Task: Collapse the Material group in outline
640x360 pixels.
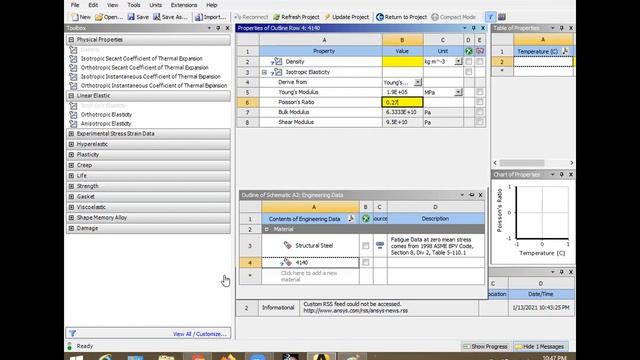Action: tap(267, 229)
